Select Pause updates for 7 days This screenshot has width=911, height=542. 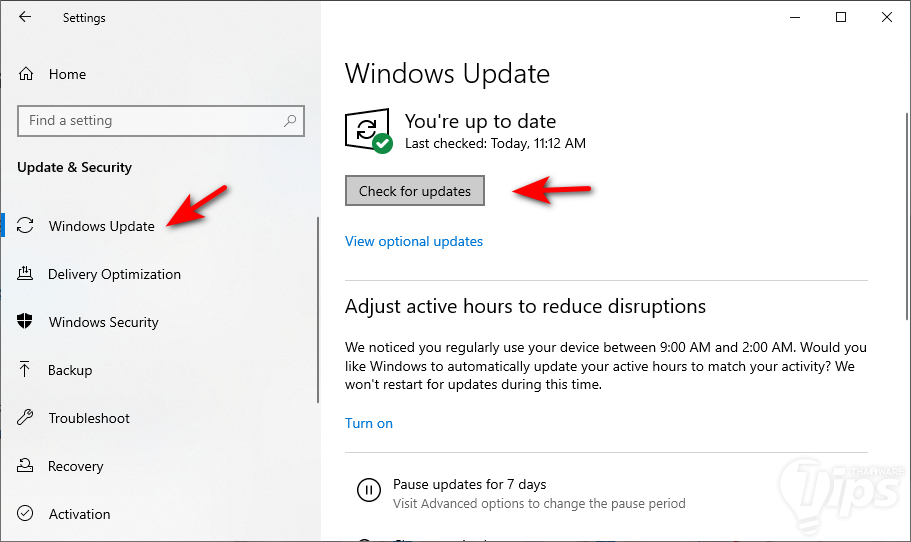(470, 484)
